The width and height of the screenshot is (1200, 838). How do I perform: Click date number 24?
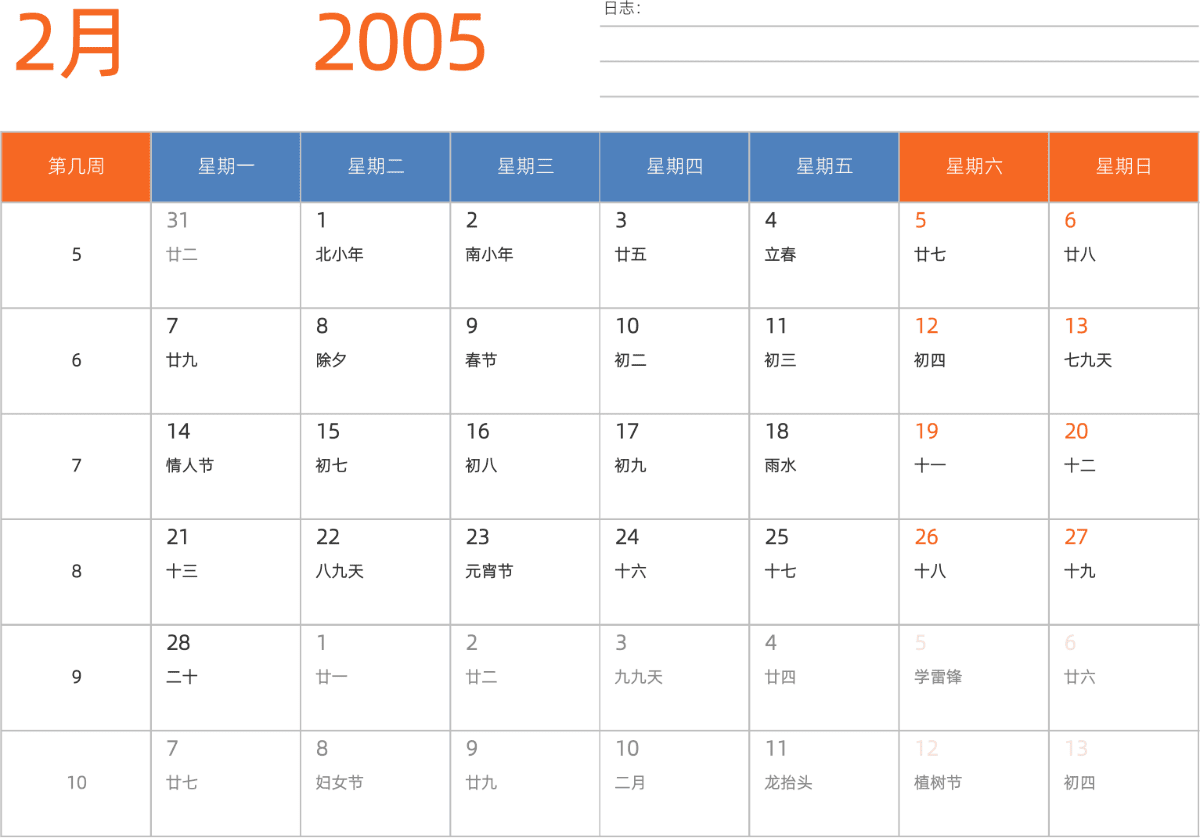coord(627,538)
